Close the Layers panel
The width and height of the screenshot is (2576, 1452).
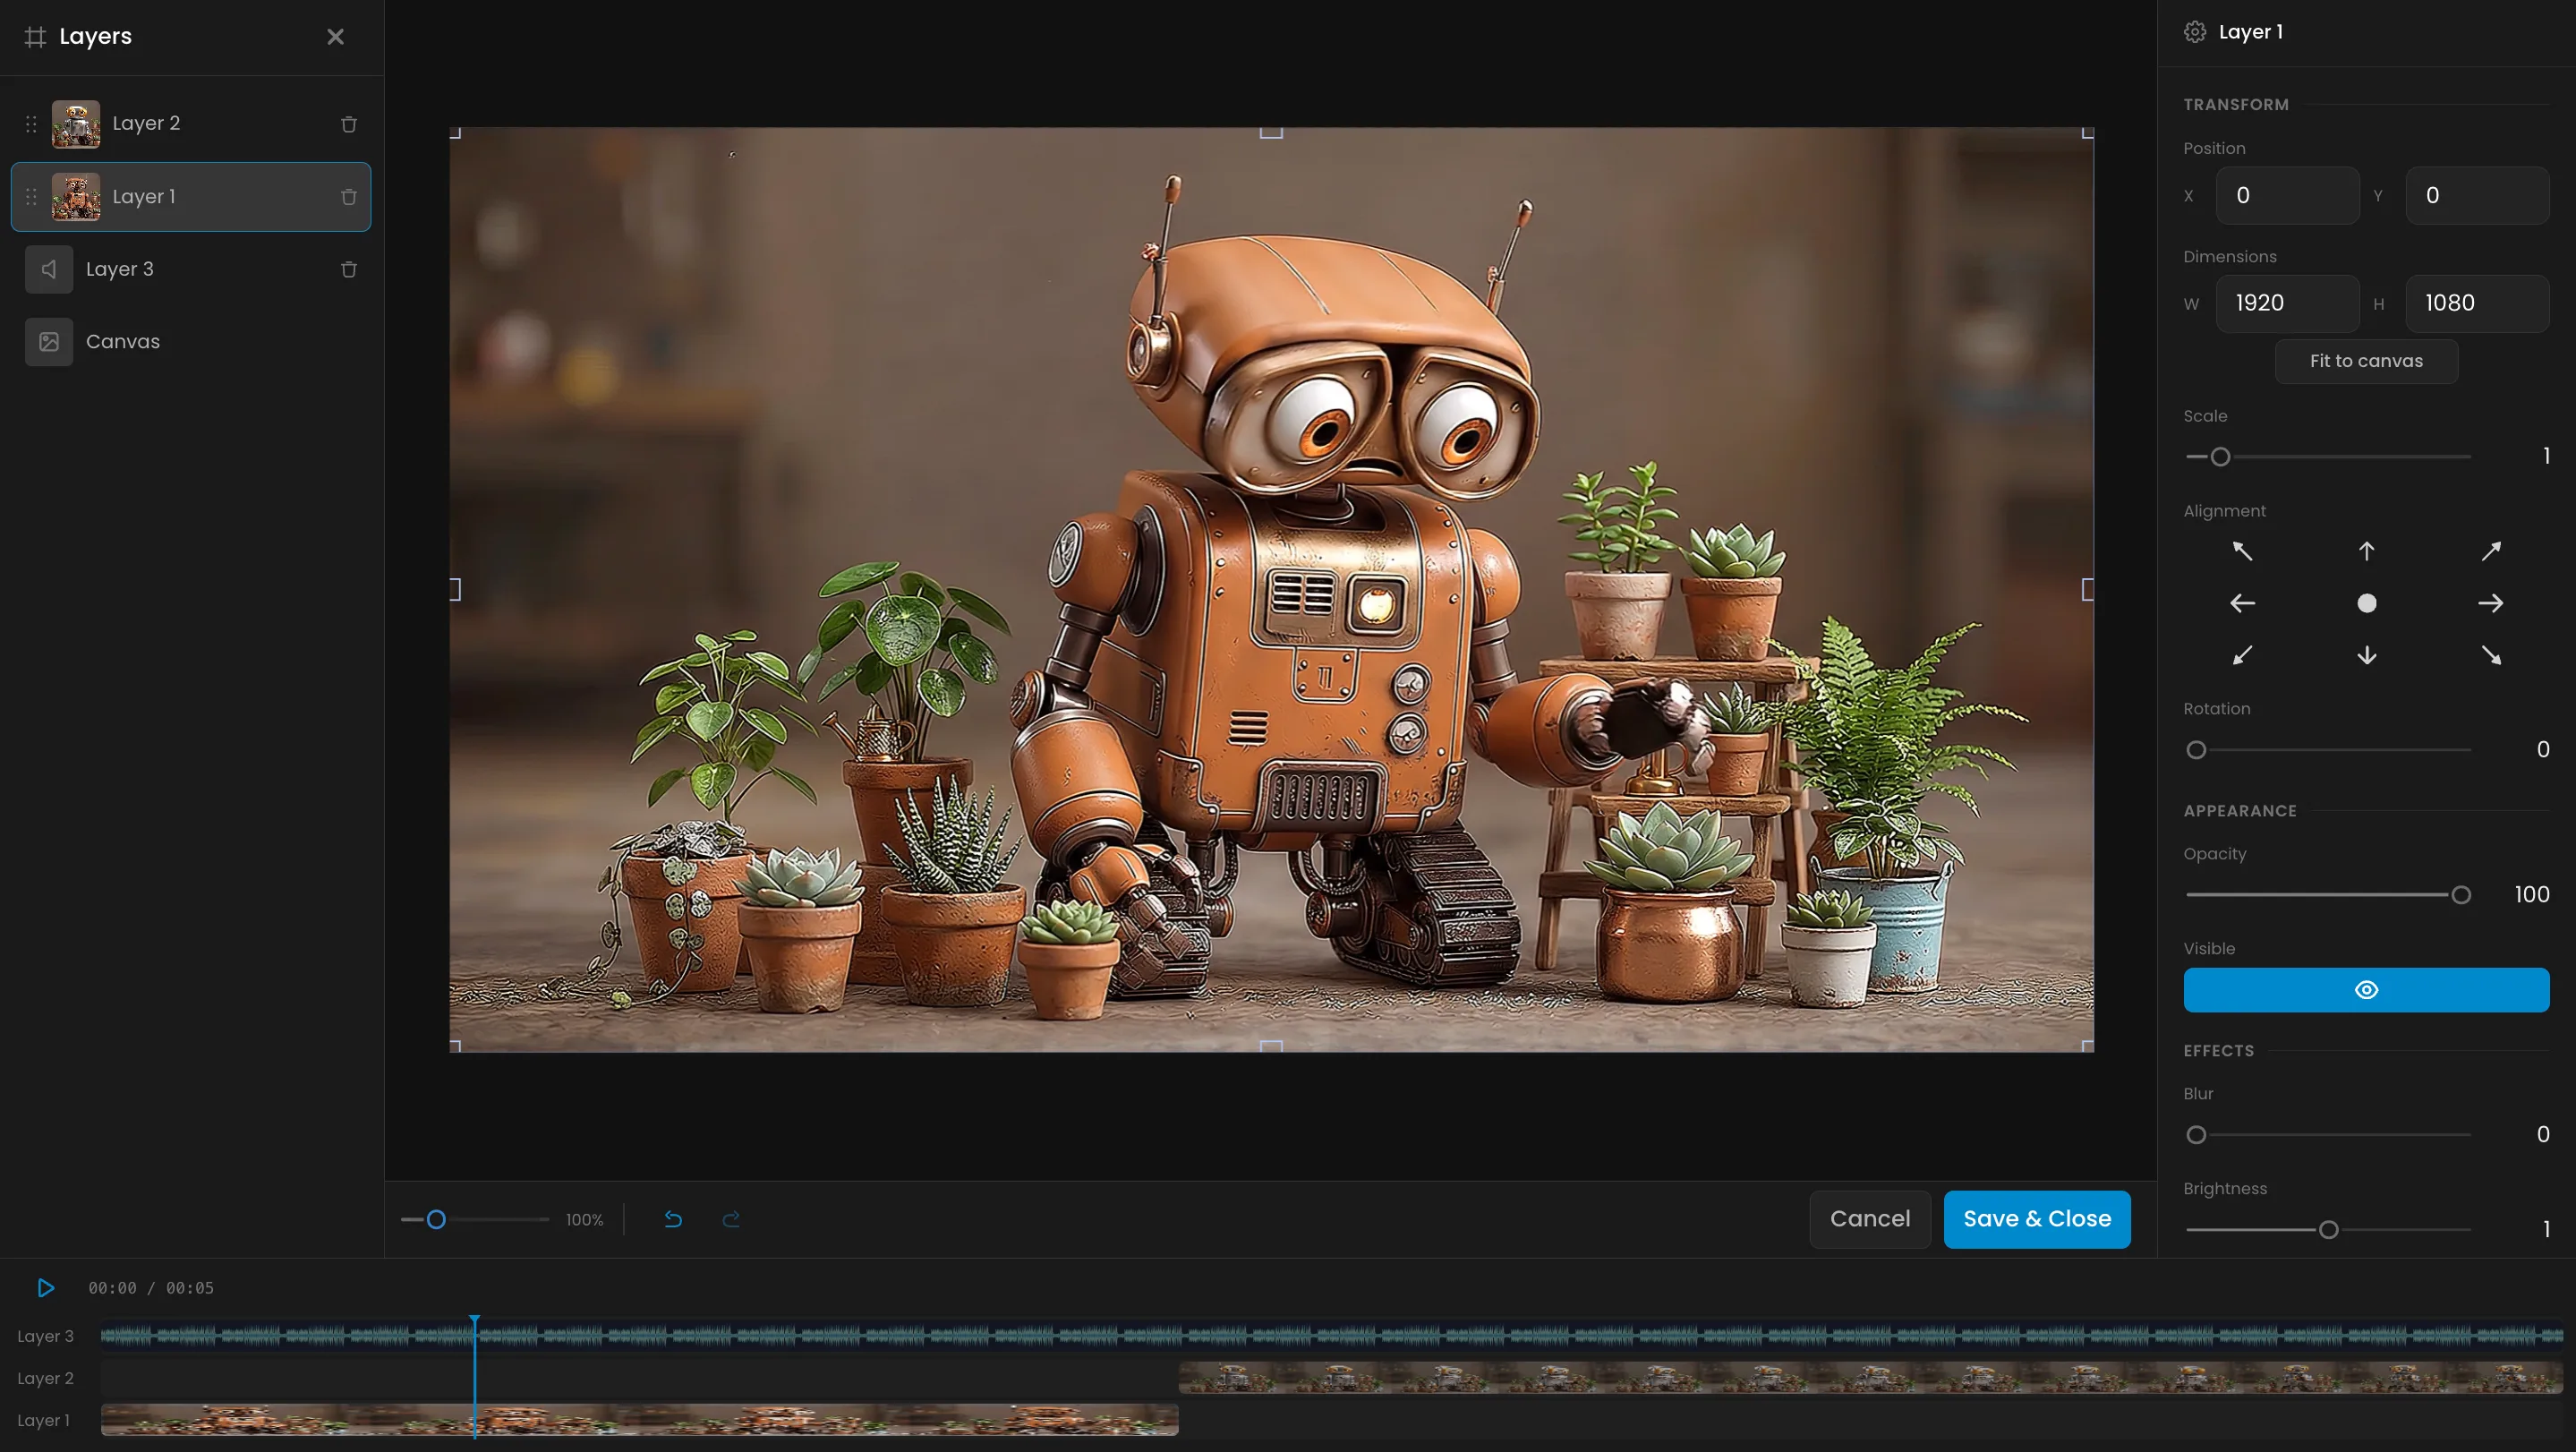coord(335,36)
